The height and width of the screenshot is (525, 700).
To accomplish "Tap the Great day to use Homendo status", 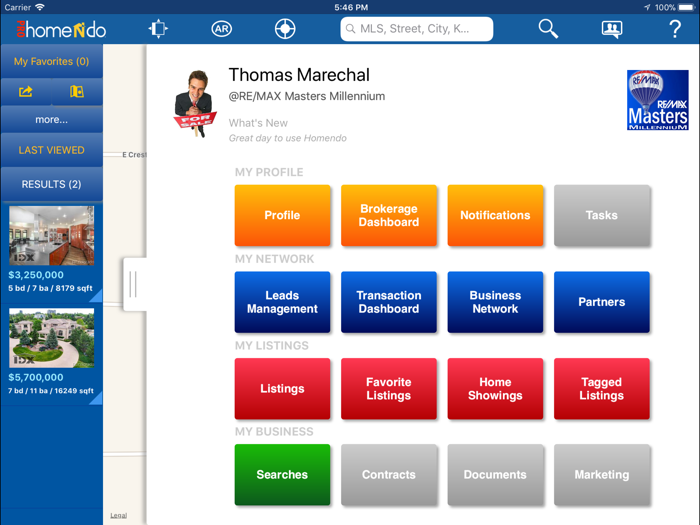I will pyautogui.click(x=288, y=138).
